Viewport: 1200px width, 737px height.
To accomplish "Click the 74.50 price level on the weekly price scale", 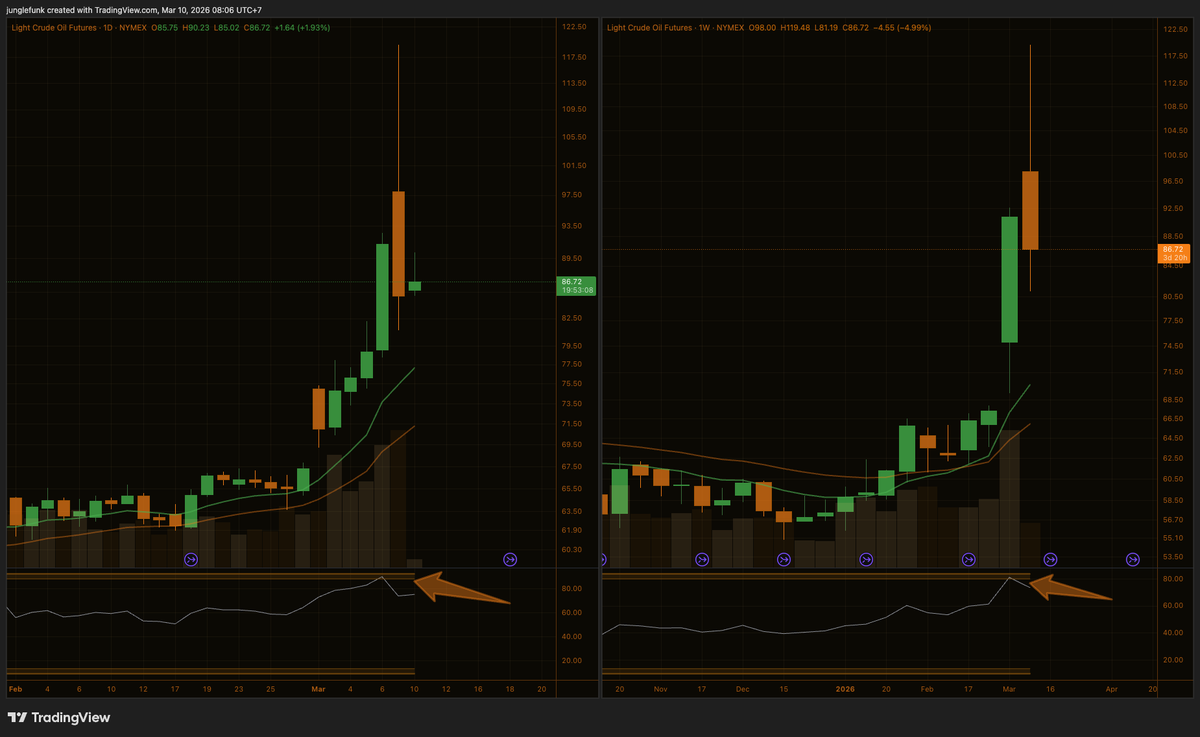I will [1174, 346].
